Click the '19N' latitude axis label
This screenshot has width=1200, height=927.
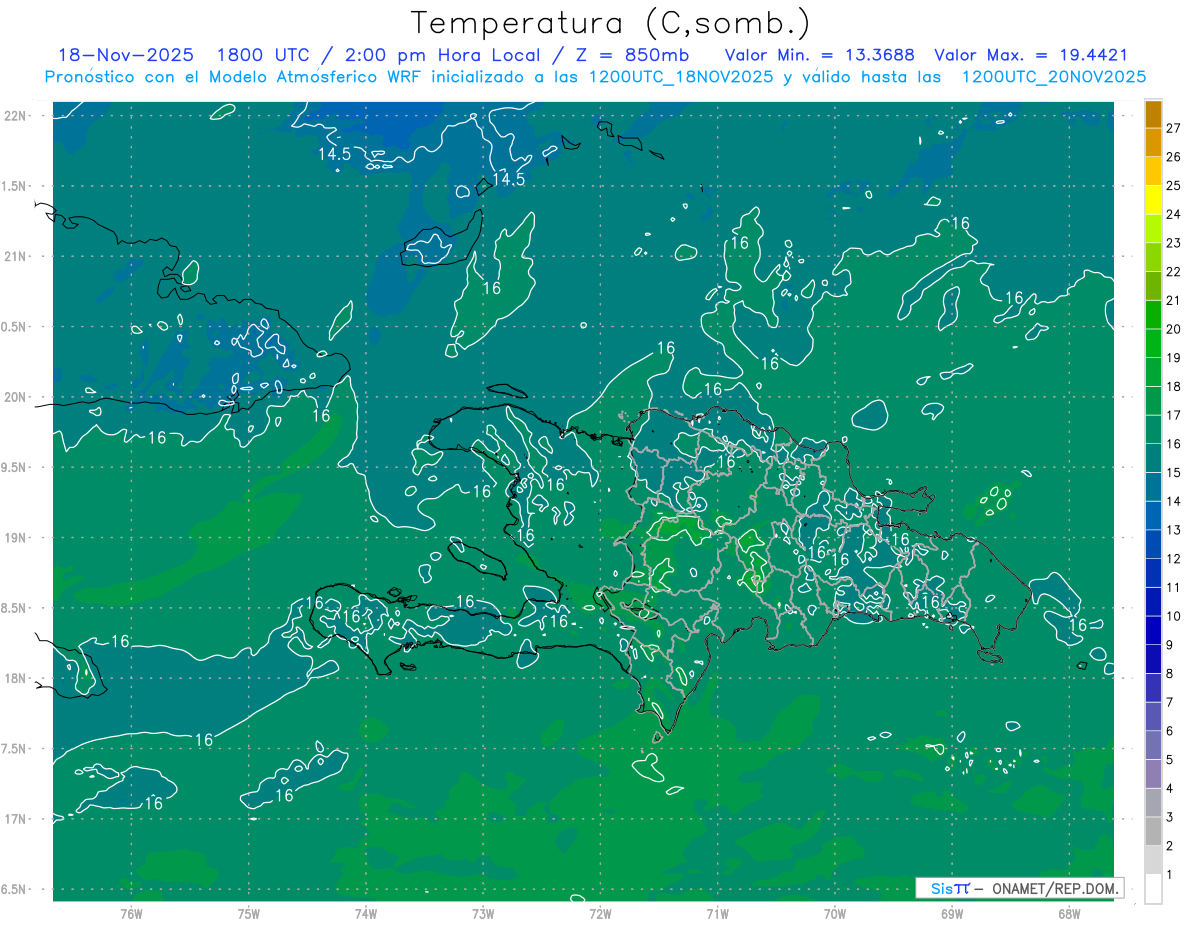[x=16, y=538]
